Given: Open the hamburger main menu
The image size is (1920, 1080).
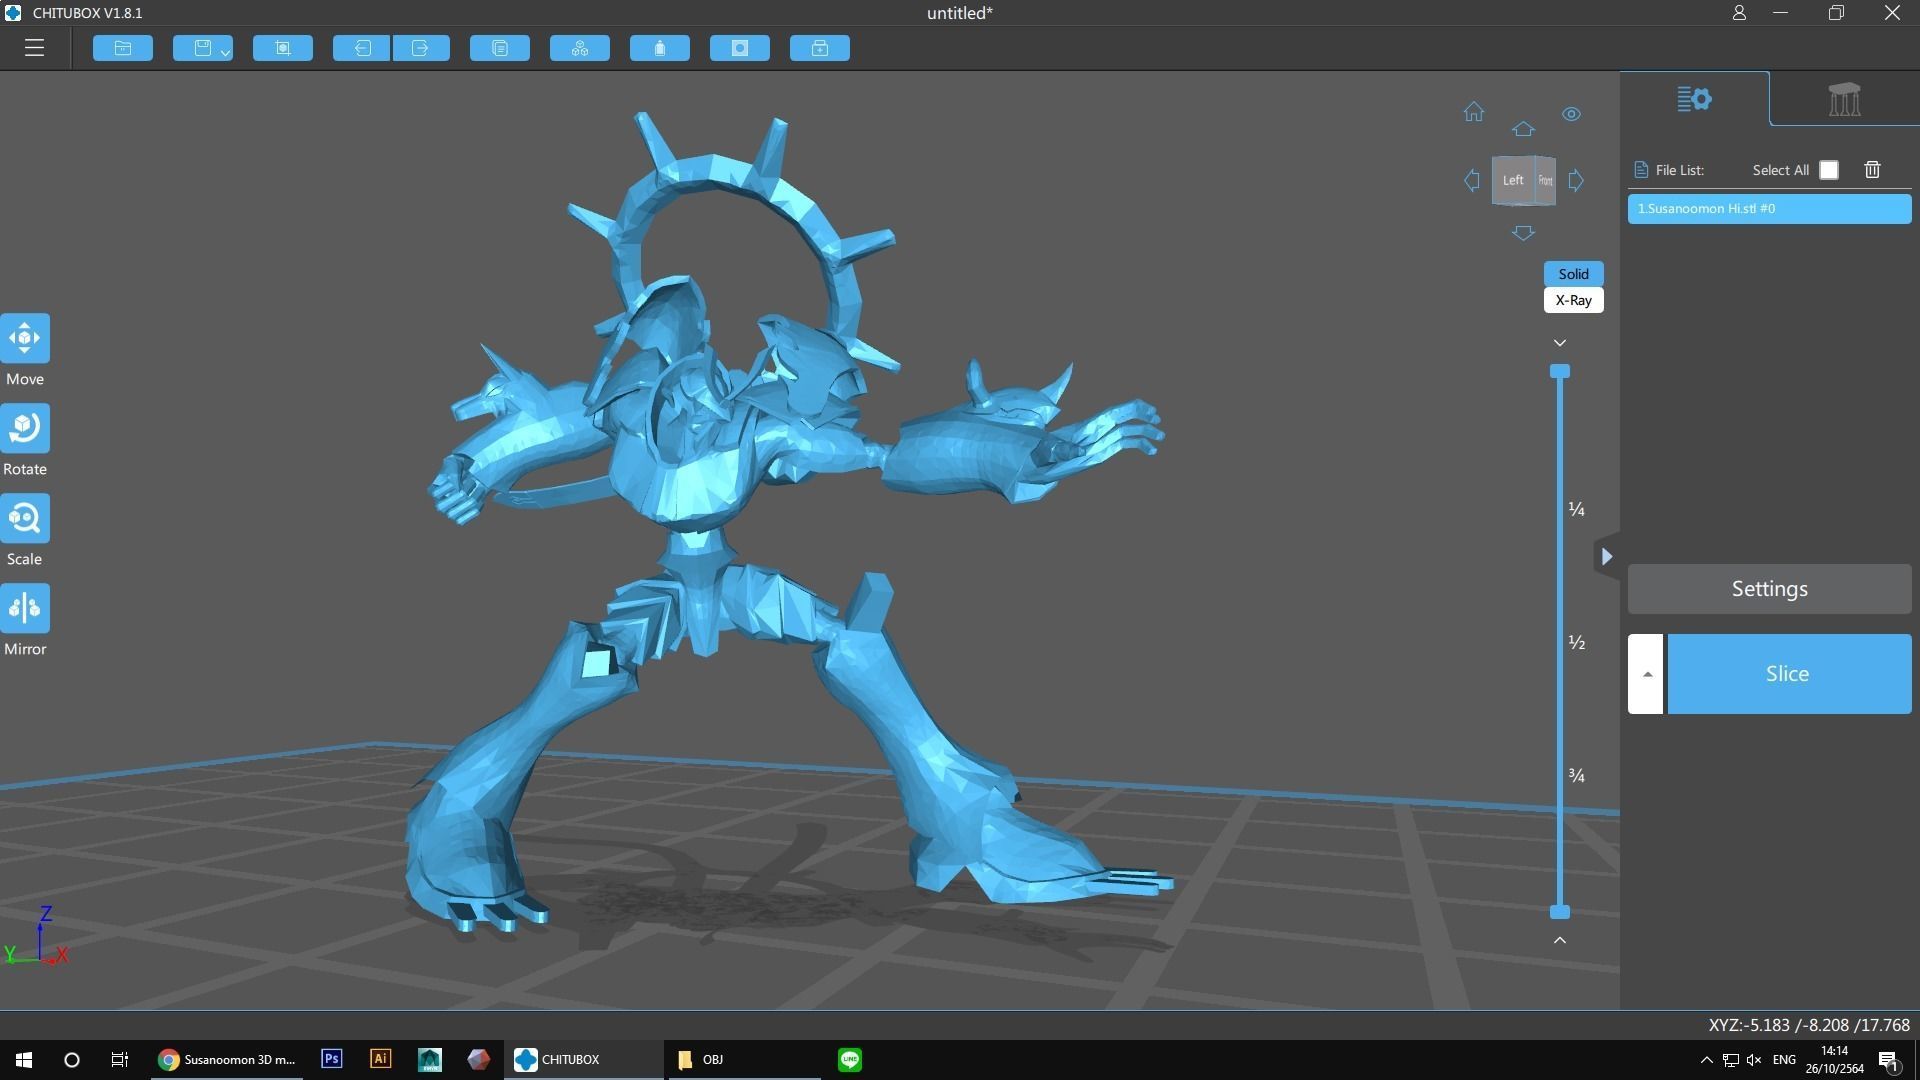Looking at the screenshot, I should pos(35,48).
